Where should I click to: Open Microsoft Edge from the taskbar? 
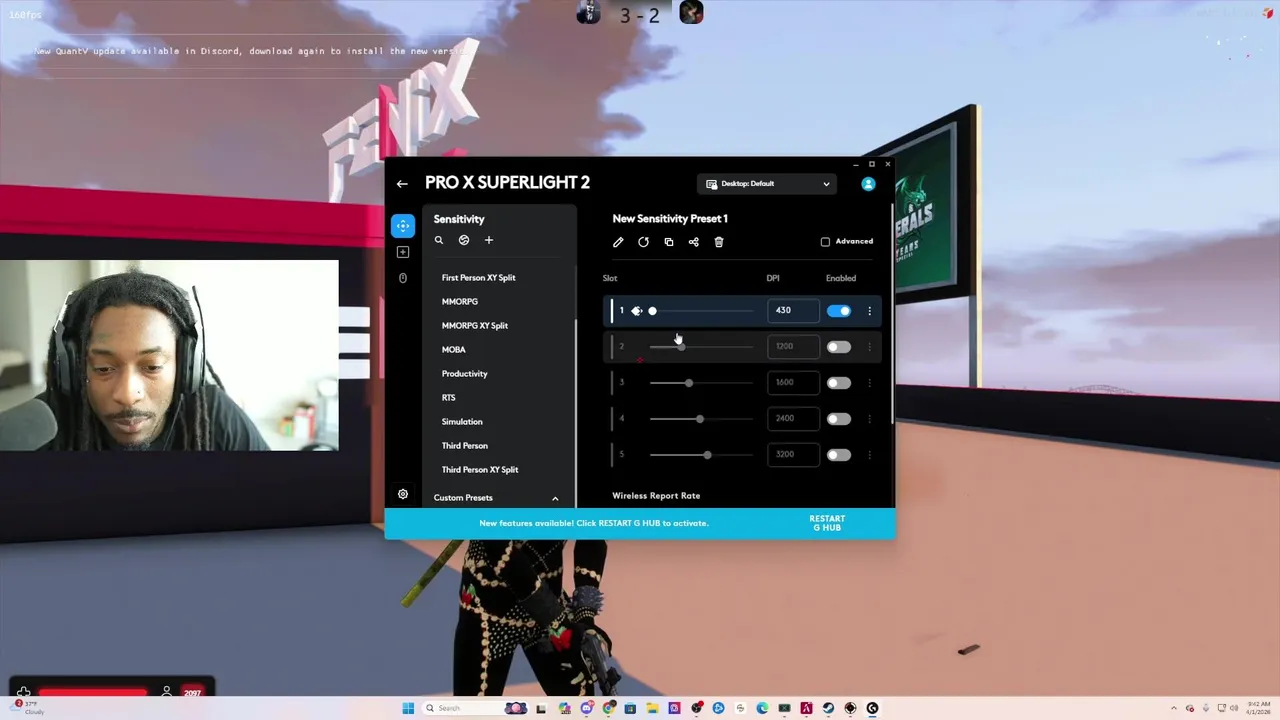(762, 708)
